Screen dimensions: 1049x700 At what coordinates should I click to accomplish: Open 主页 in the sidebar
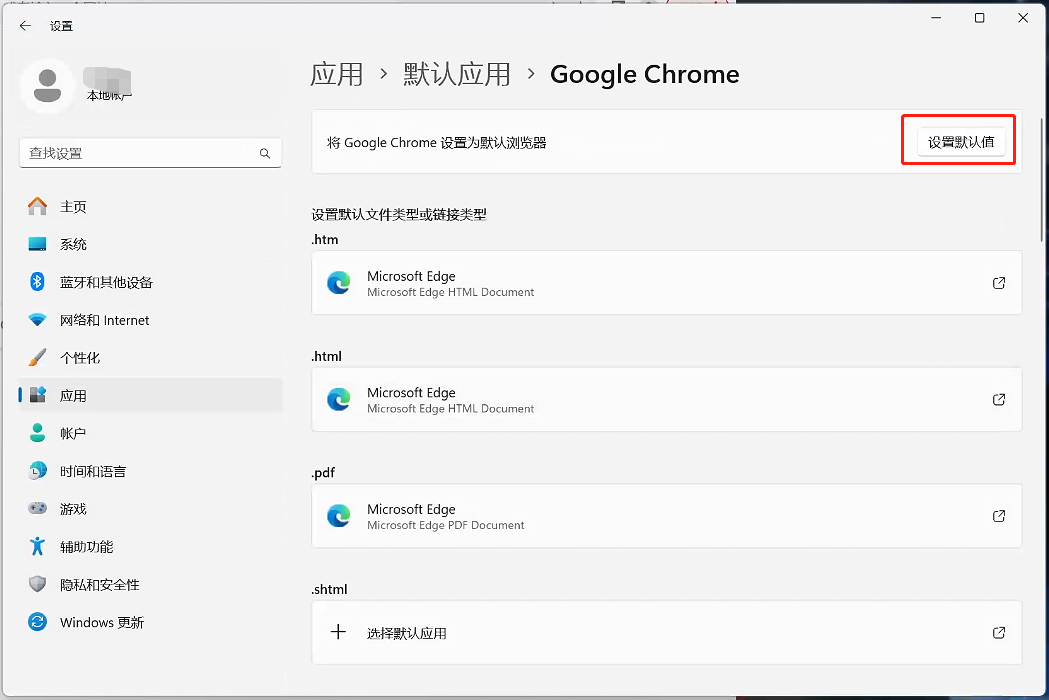click(x=150, y=207)
